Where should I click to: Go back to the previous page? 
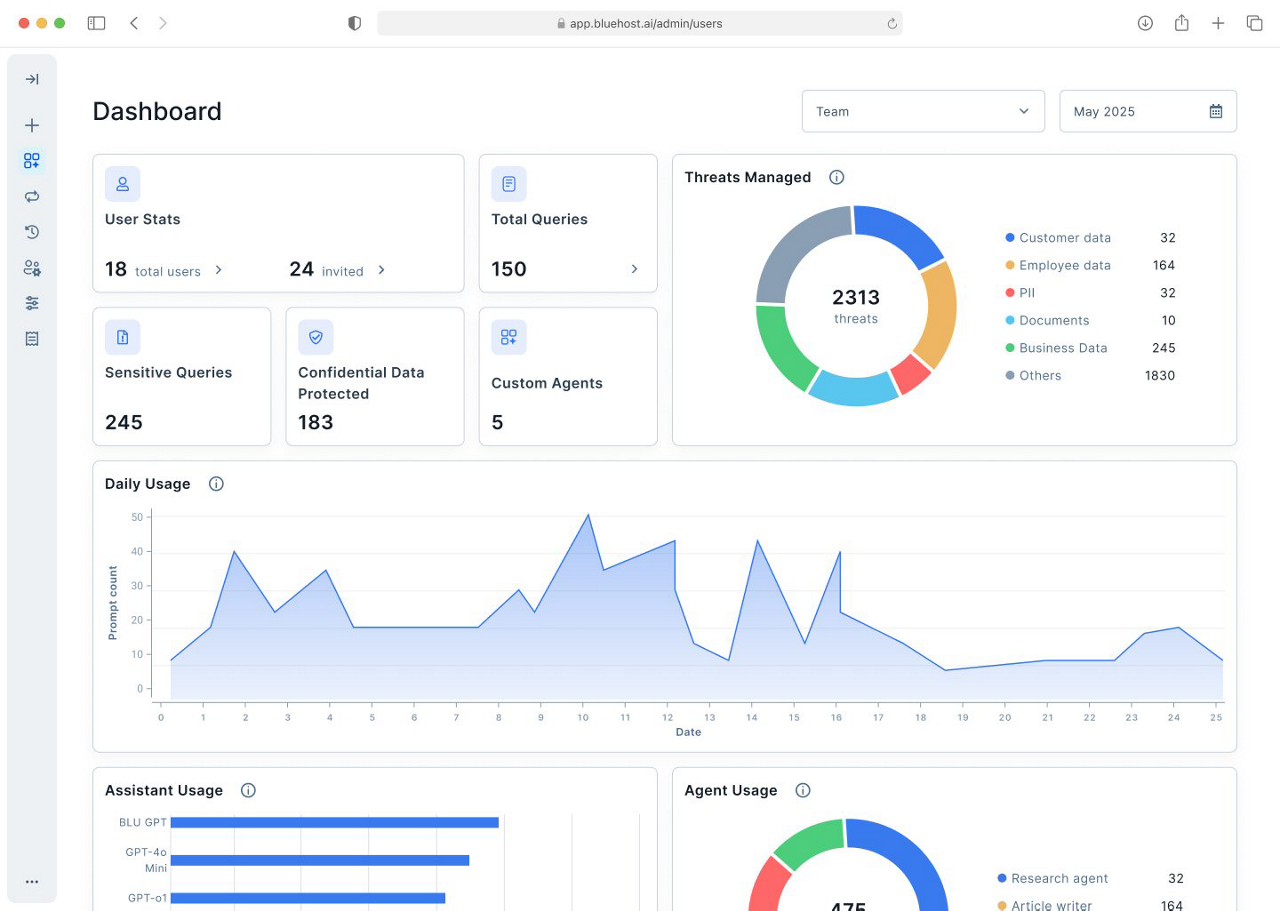(x=134, y=23)
